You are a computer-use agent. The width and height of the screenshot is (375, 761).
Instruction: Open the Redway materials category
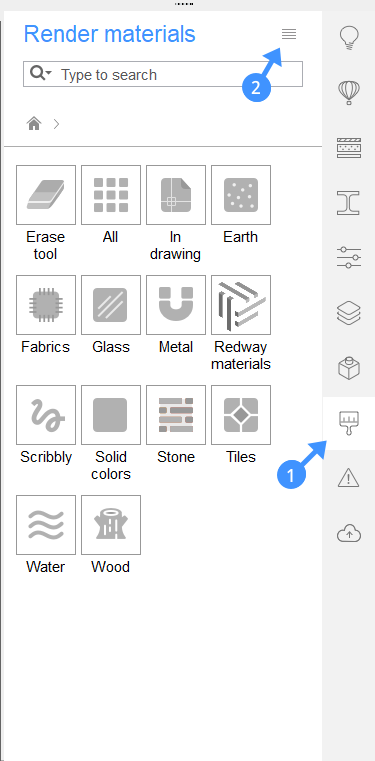[241, 305]
